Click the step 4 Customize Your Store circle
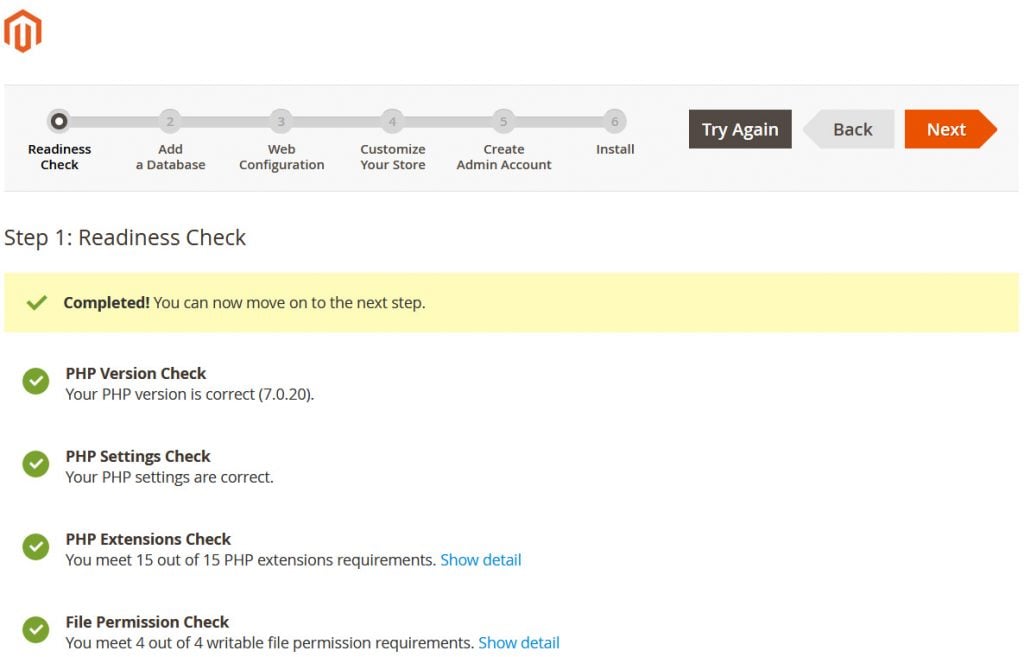The width and height of the screenshot is (1024, 657). pos(392,122)
